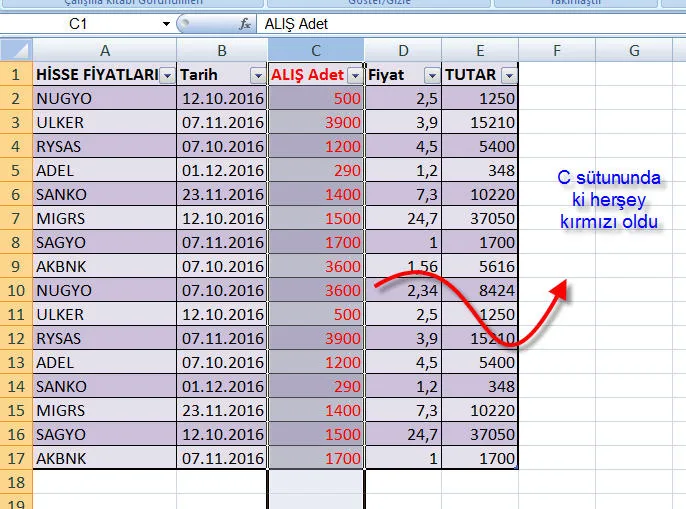Select row 17 header
The width and height of the screenshot is (686, 509).
pos(16,459)
